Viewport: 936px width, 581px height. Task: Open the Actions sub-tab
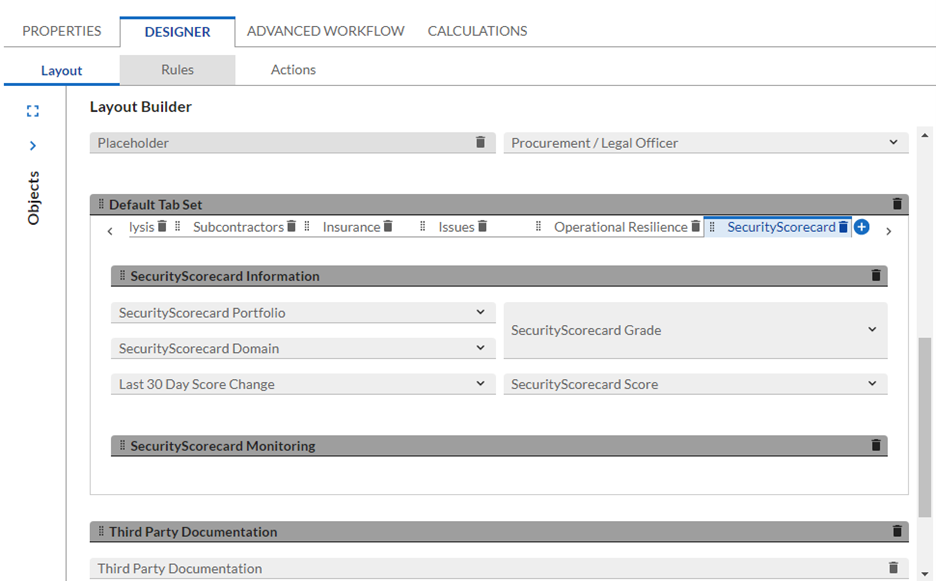(x=293, y=70)
